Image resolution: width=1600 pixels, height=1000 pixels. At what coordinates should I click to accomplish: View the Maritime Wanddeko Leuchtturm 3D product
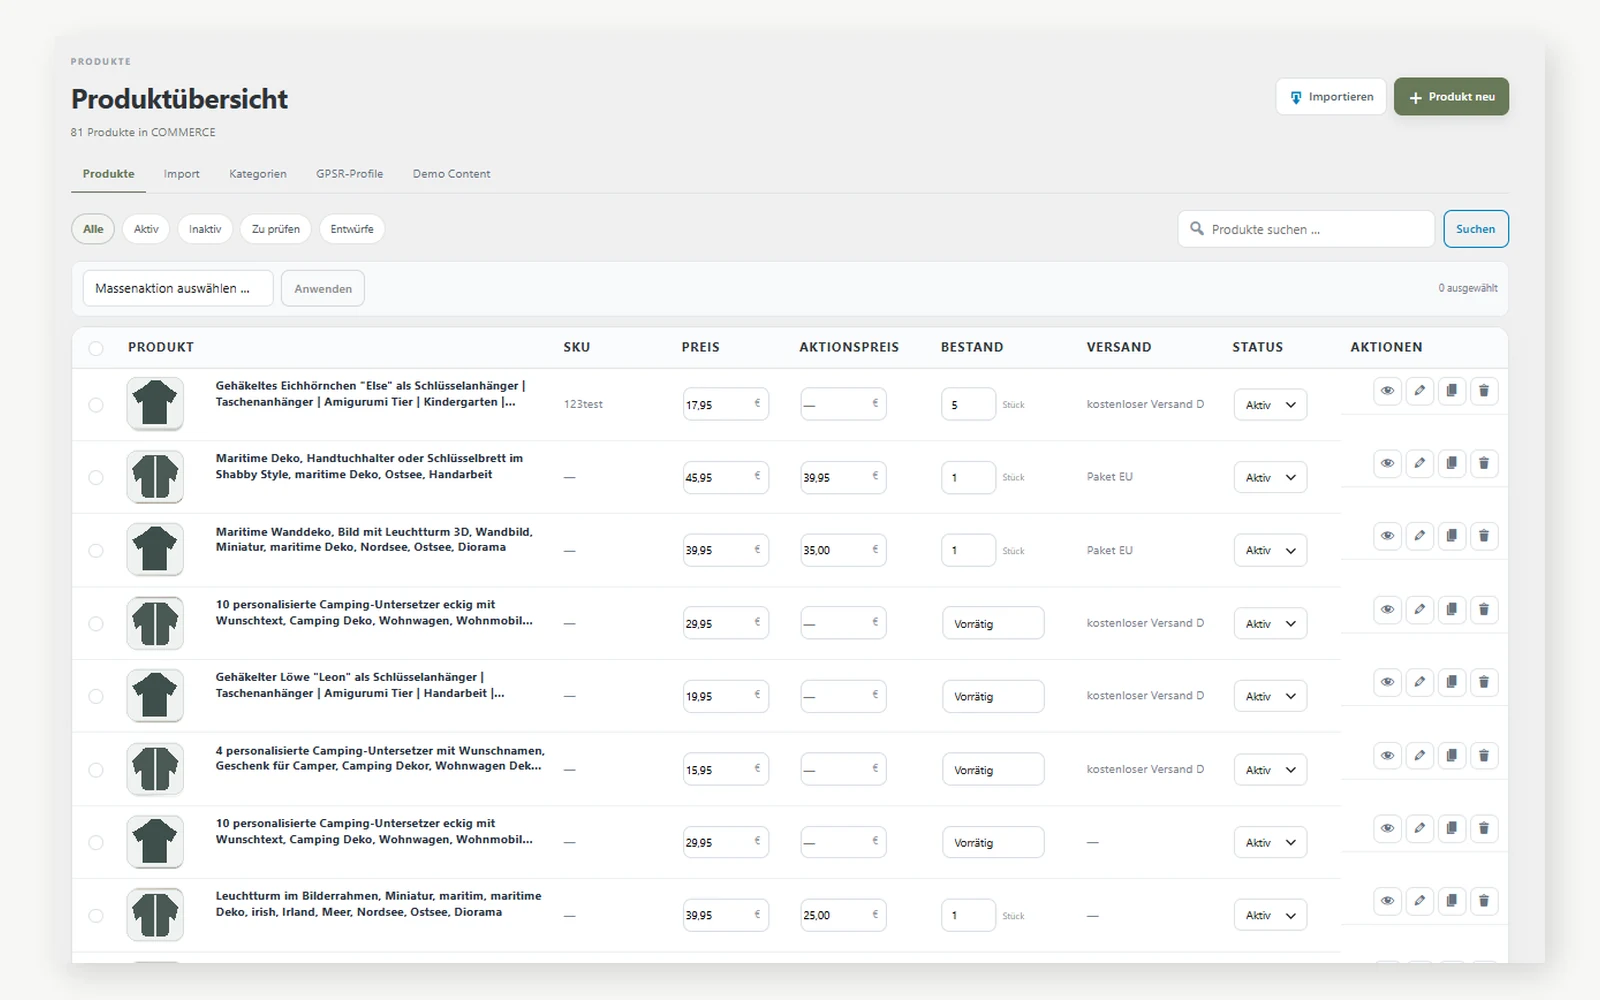pyautogui.click(x=1387, y=536)
